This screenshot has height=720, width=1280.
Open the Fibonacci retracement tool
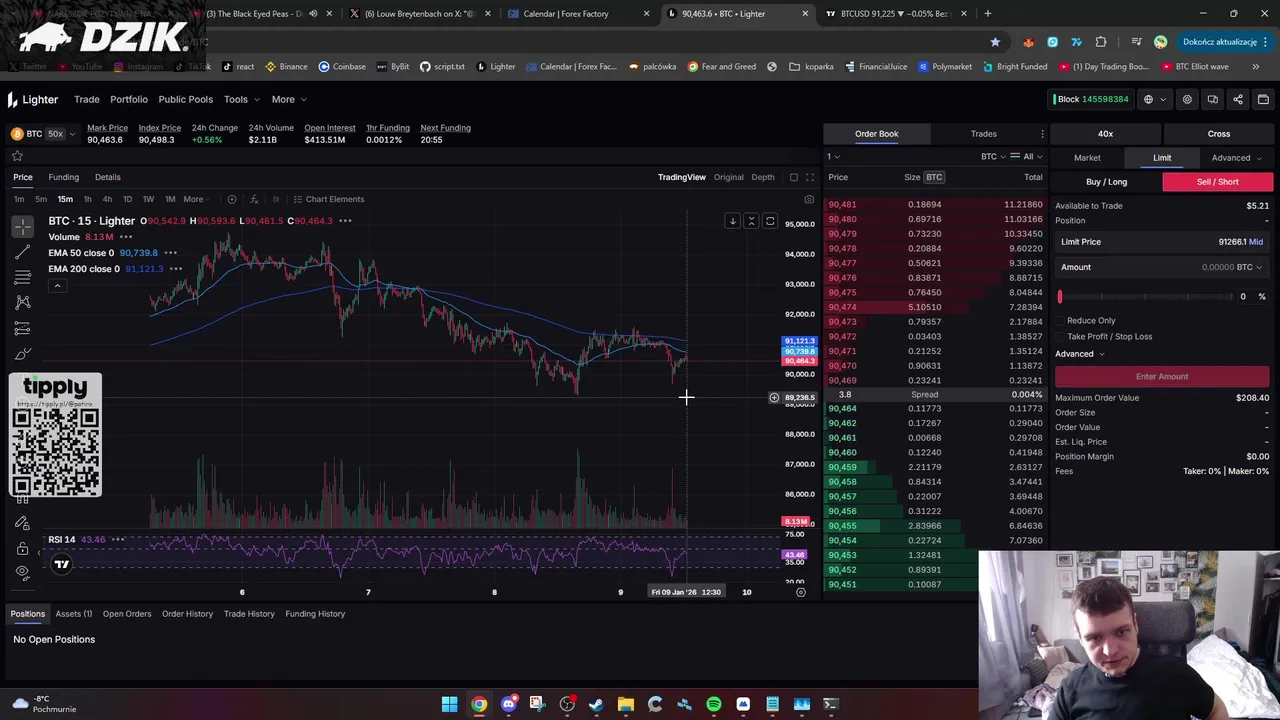click(x=23, y=277)
